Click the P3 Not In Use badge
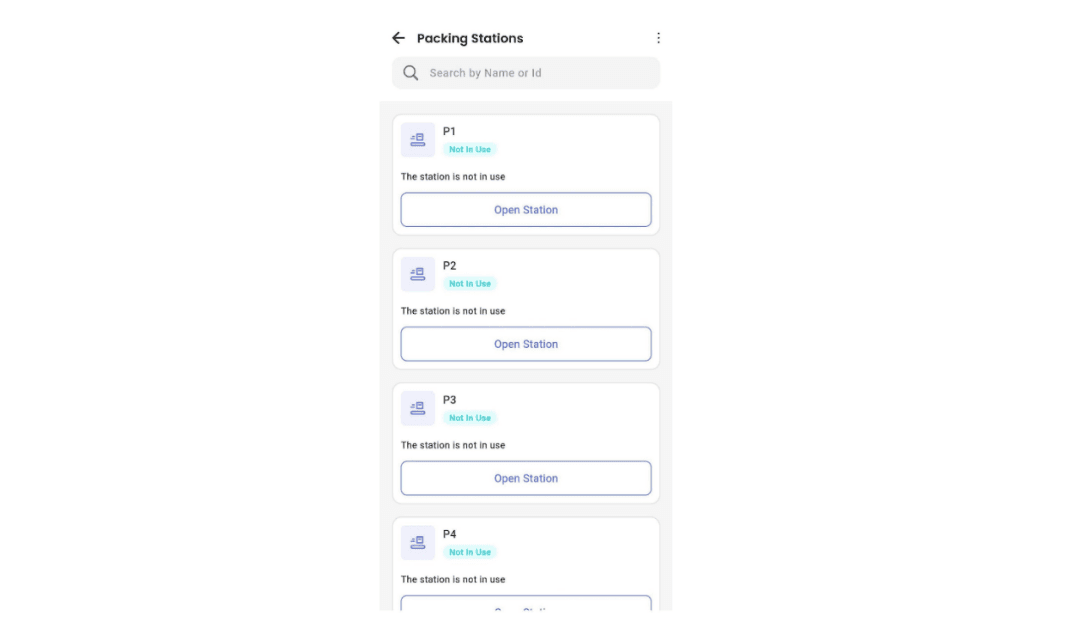This screenshot has width=1085, height=622. (470, 418)
